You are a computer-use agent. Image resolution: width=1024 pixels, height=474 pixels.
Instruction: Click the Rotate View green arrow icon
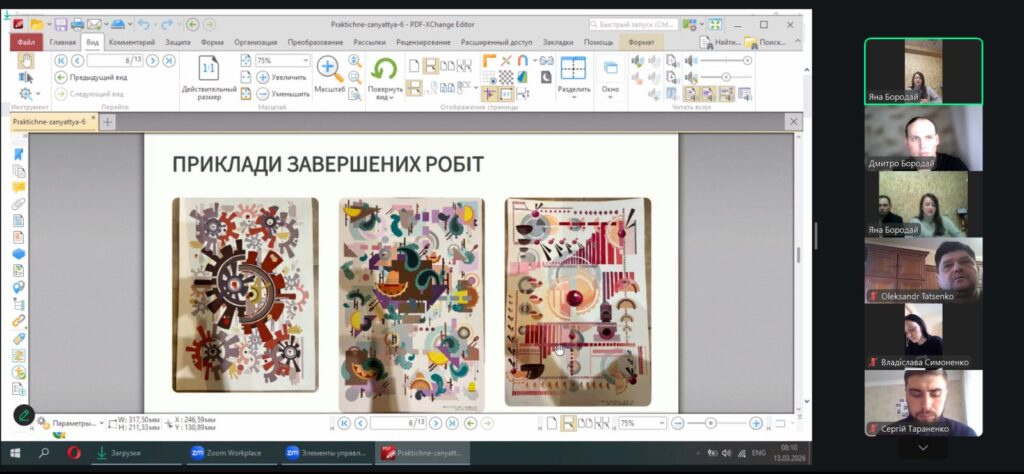(384, 68)
